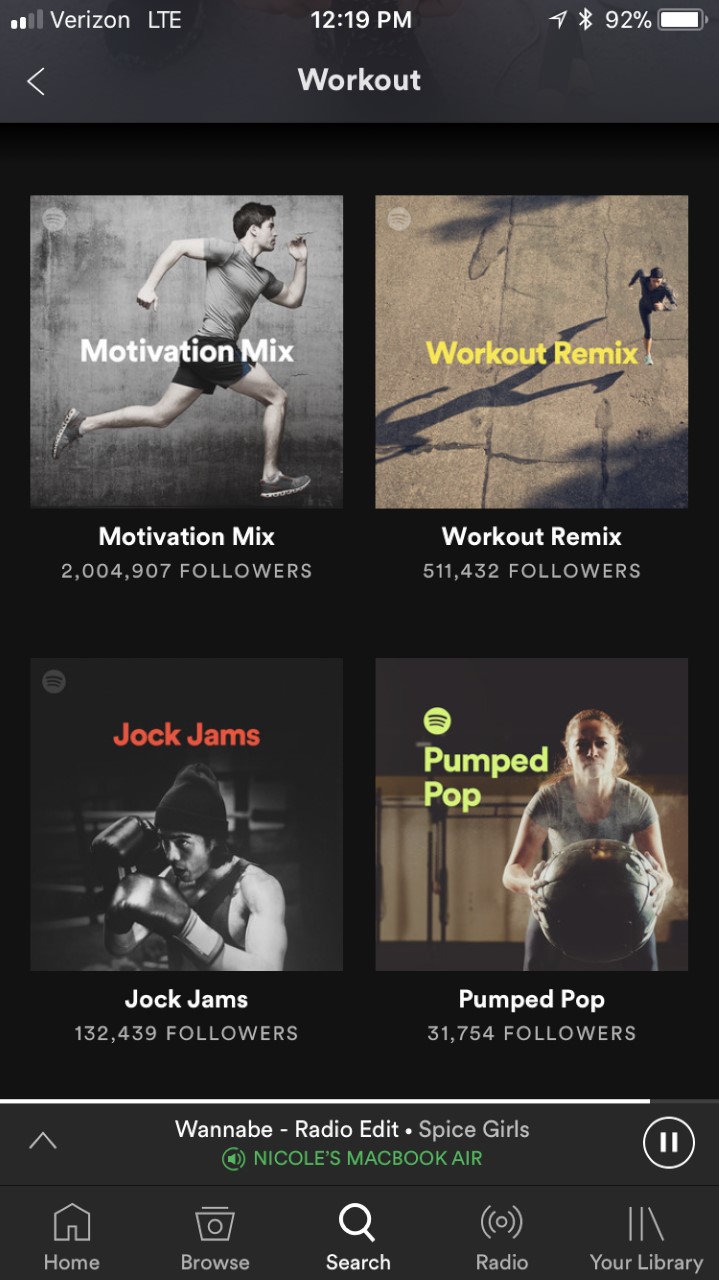
Task: Select the Motivation Mix title text
Action: (x=186, y=536)
